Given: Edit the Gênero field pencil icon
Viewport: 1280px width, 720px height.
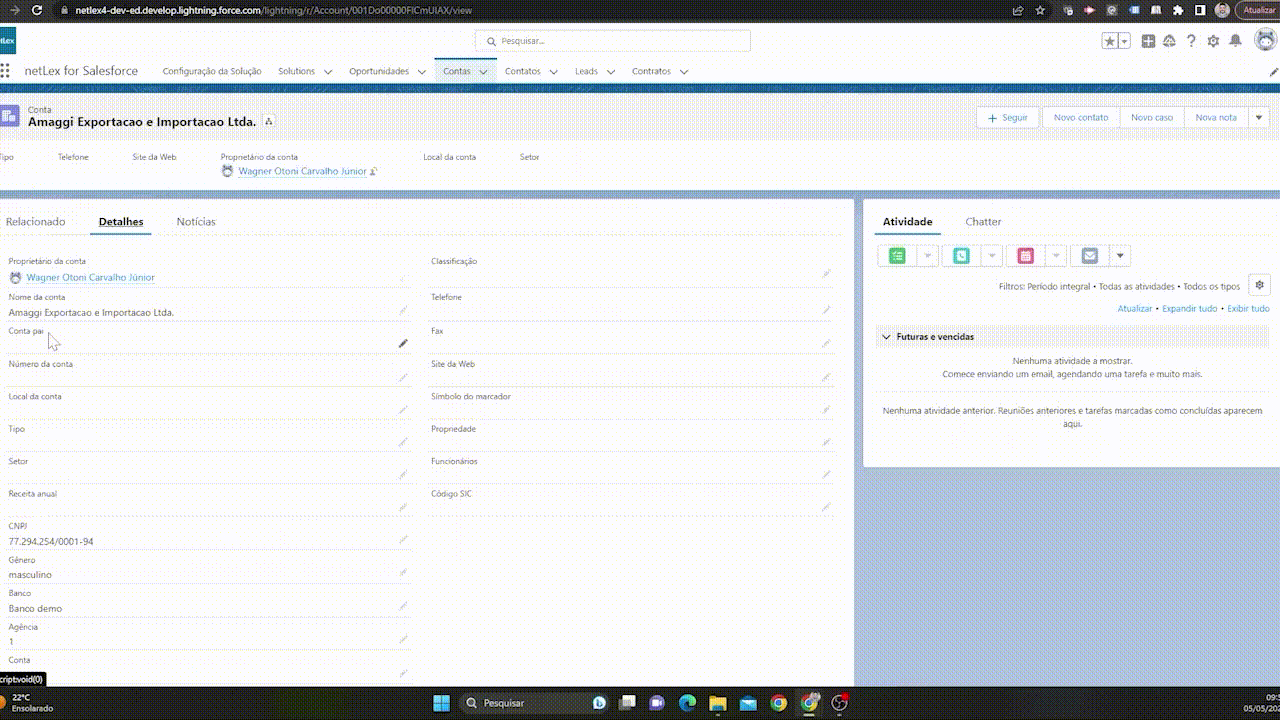Looking at the screenshot, I should 403,573.
